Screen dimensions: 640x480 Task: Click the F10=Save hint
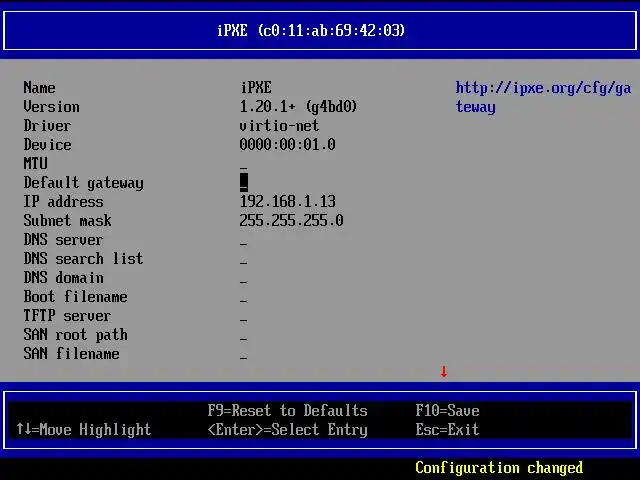click(448, 411)
